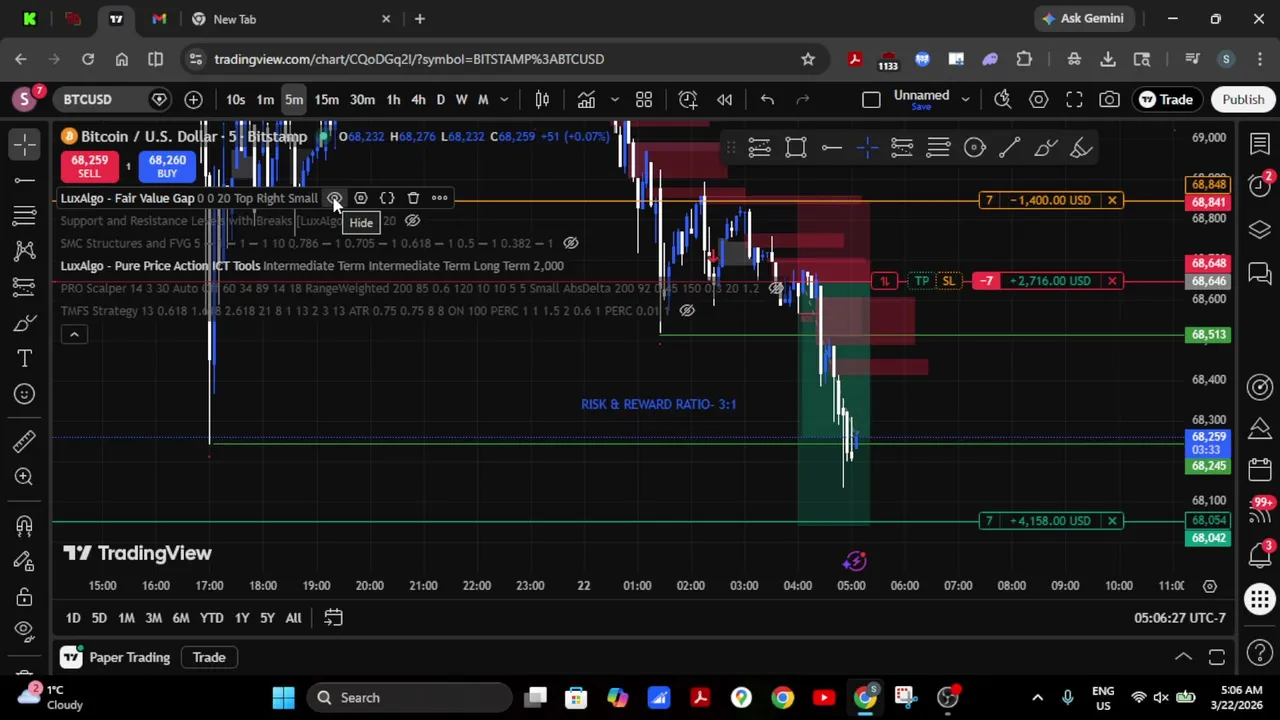Switch to the 1h interval

coord(393,99)
